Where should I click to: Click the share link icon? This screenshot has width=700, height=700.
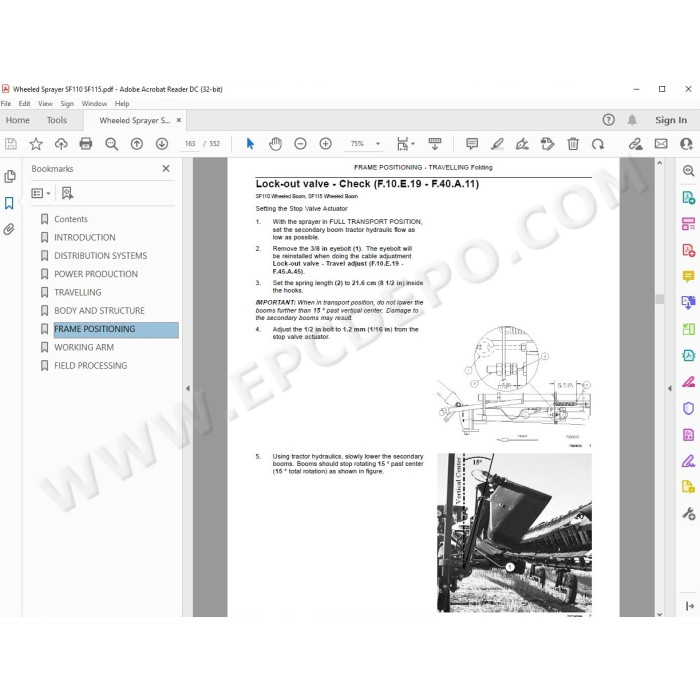tap(635, 144)
